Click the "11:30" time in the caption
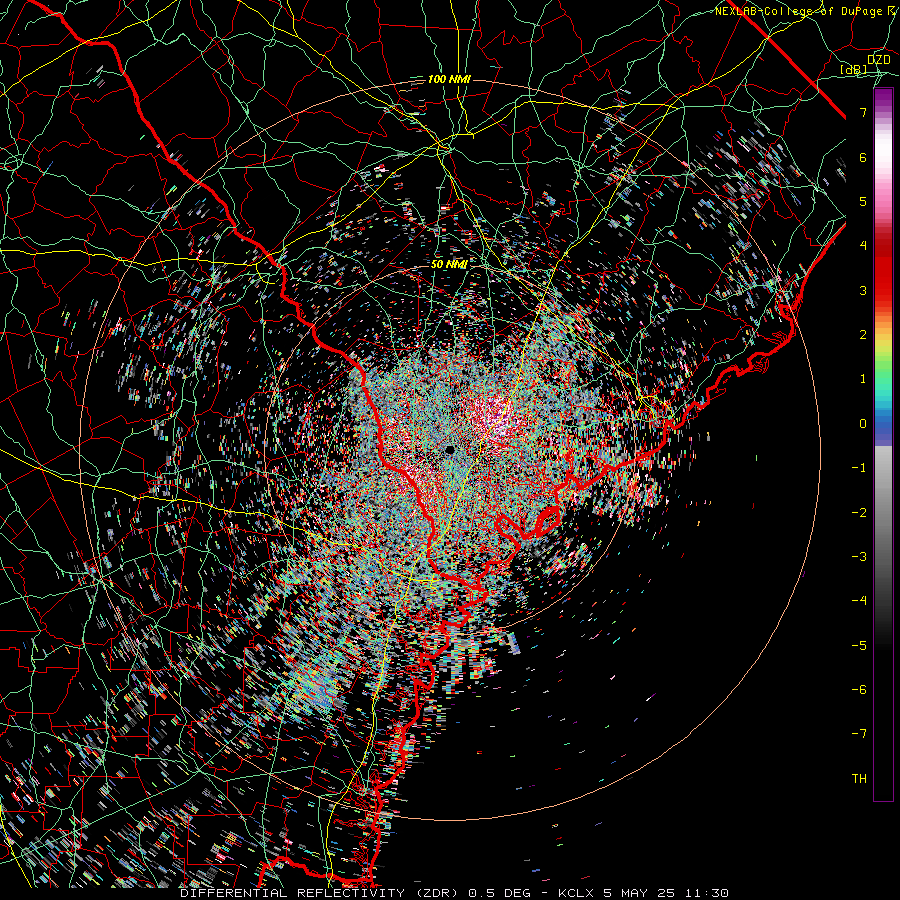Viewport: 900px width, 900px height. 707,893
